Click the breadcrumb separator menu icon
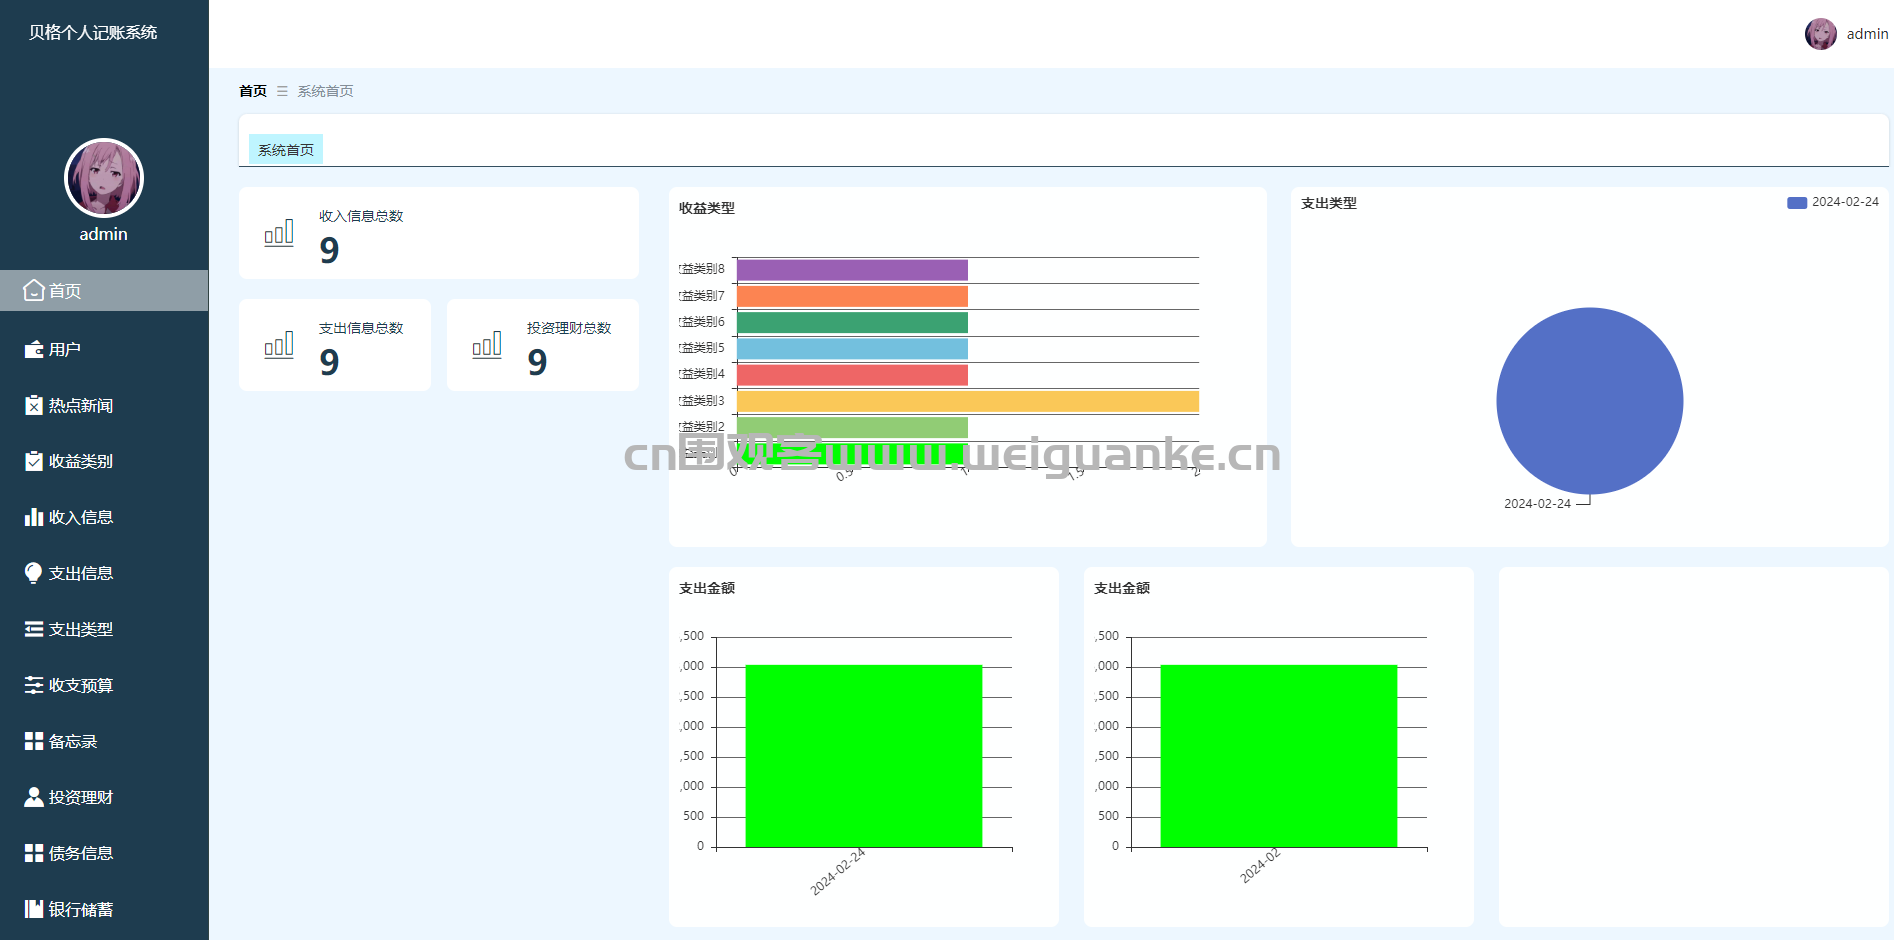 pyautogui.click(x=282, y=91)
